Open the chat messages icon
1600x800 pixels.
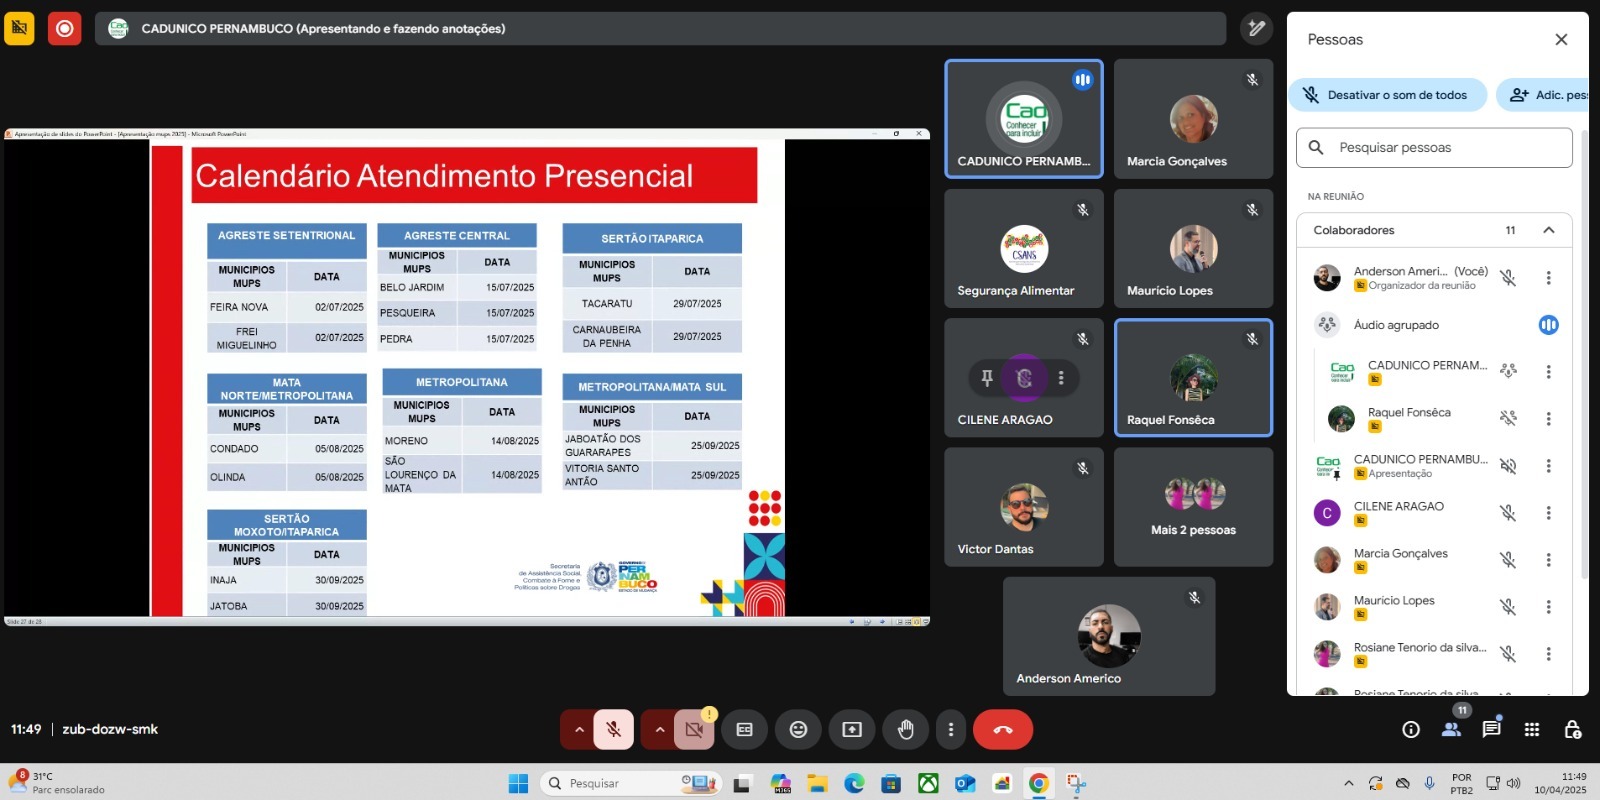[1491, 729]
